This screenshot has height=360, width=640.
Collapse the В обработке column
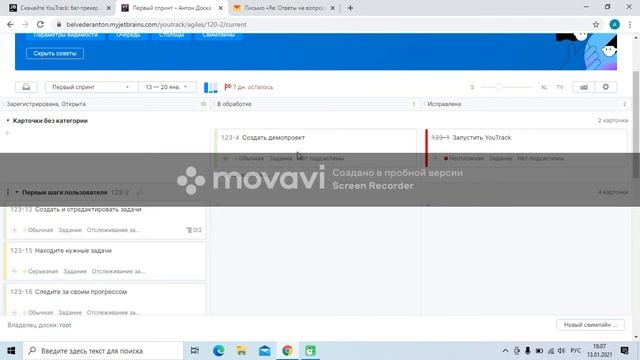tap(214, 104)
